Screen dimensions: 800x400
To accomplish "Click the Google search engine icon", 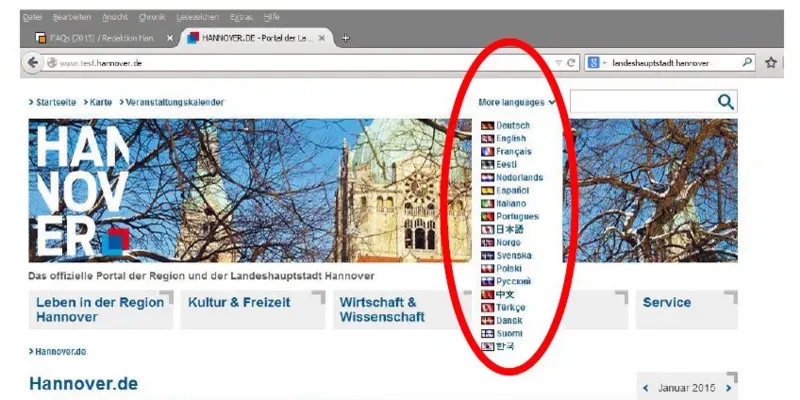I will 593,63.
